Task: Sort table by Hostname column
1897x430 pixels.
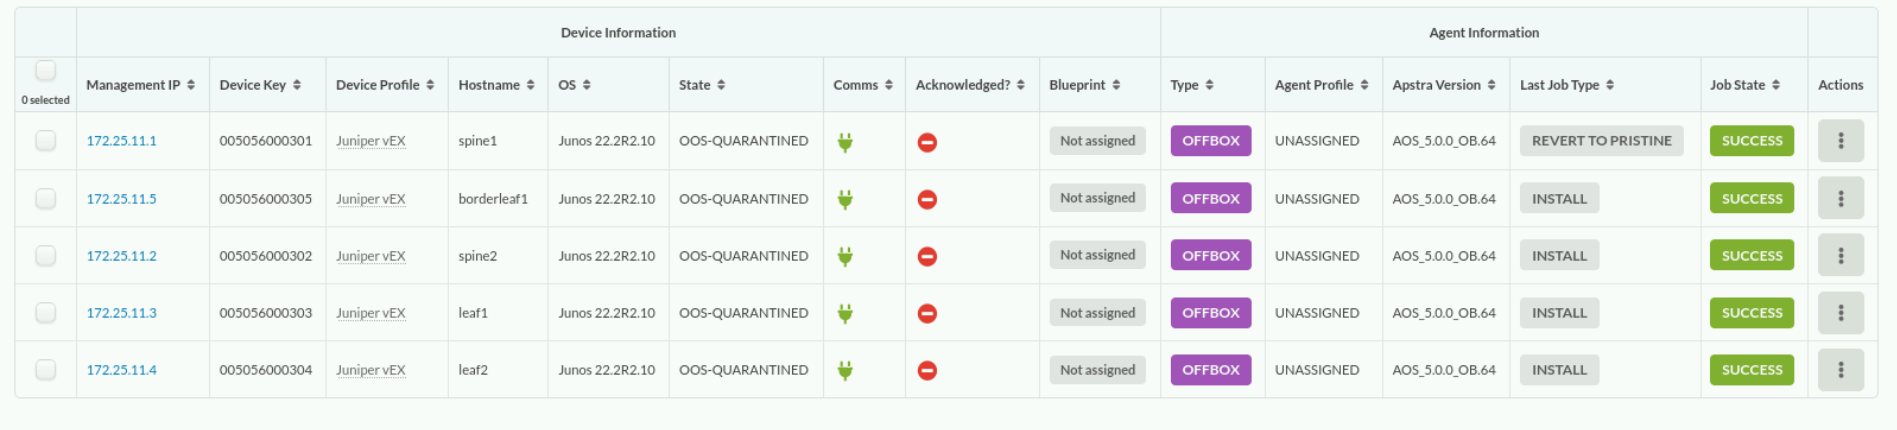Action: click(x=496, y=85)
